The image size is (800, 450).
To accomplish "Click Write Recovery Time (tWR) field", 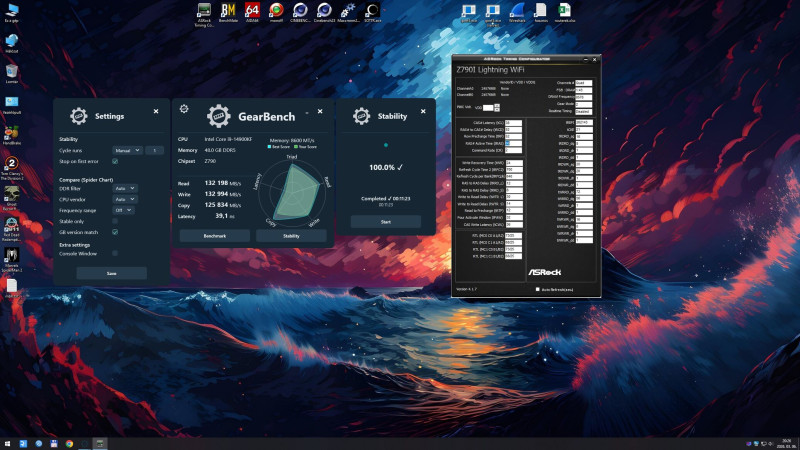I will pos(514,163).
